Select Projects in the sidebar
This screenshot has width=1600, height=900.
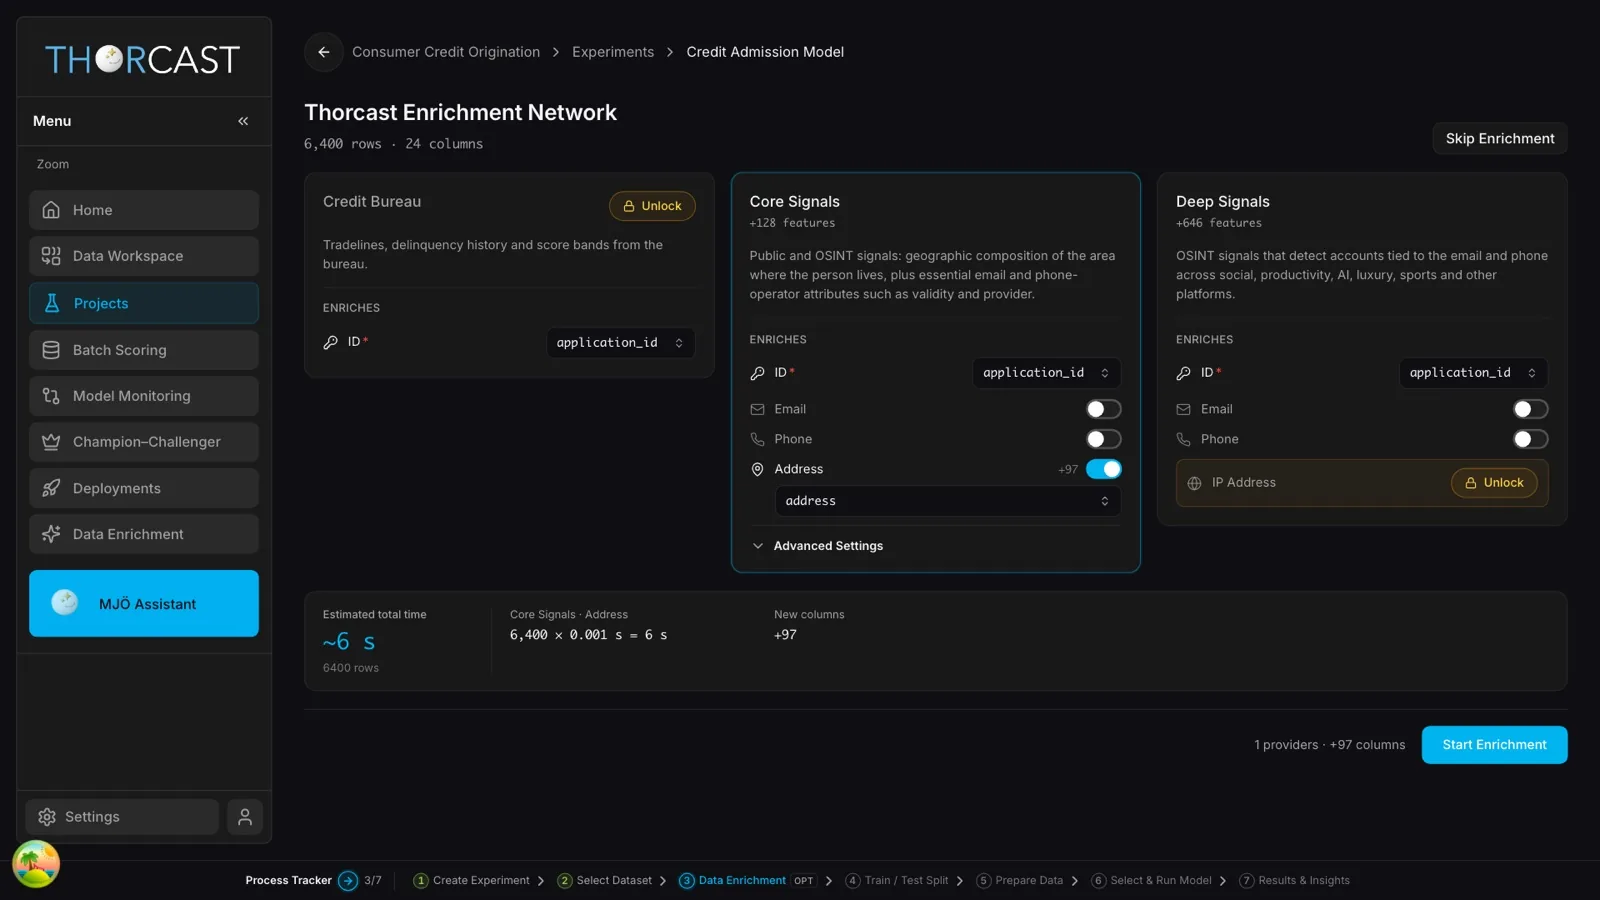click(x=144, y=303)
